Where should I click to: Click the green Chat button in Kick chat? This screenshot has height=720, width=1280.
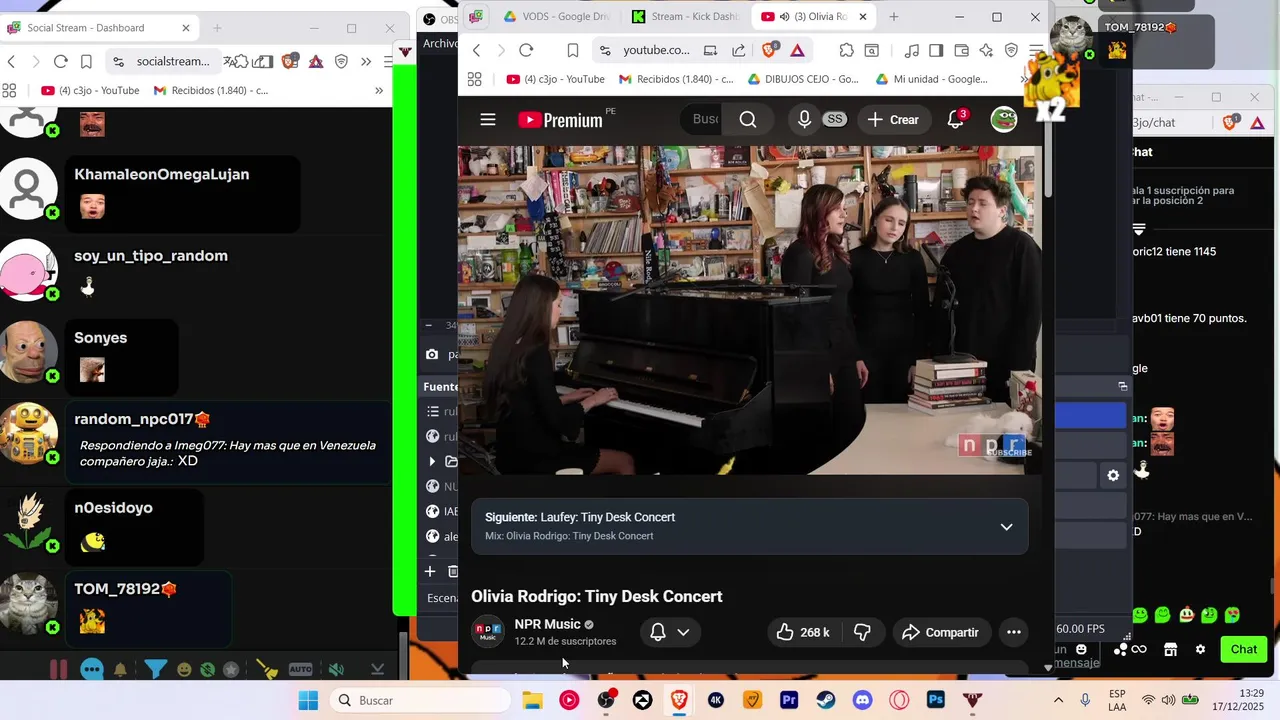(1243, 649)
